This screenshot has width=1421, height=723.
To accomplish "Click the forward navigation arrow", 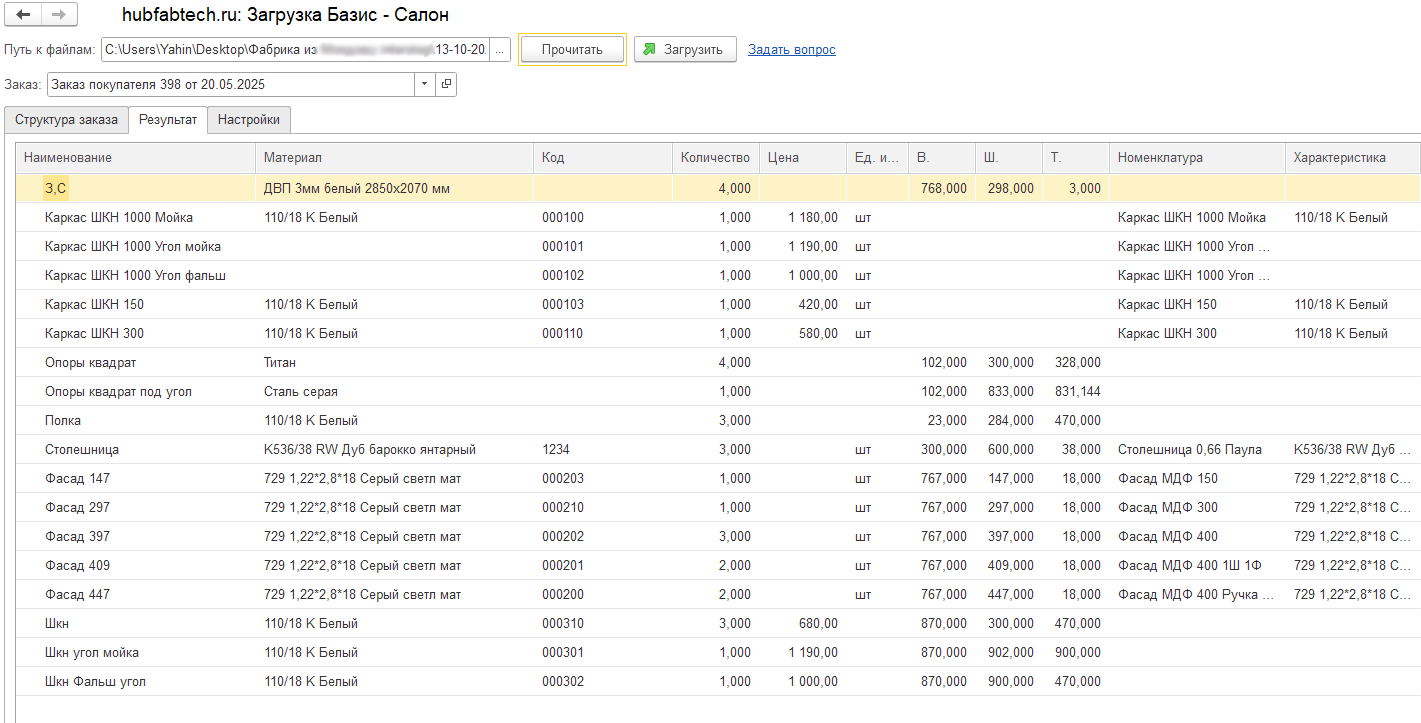I will [x=58, y=15].
